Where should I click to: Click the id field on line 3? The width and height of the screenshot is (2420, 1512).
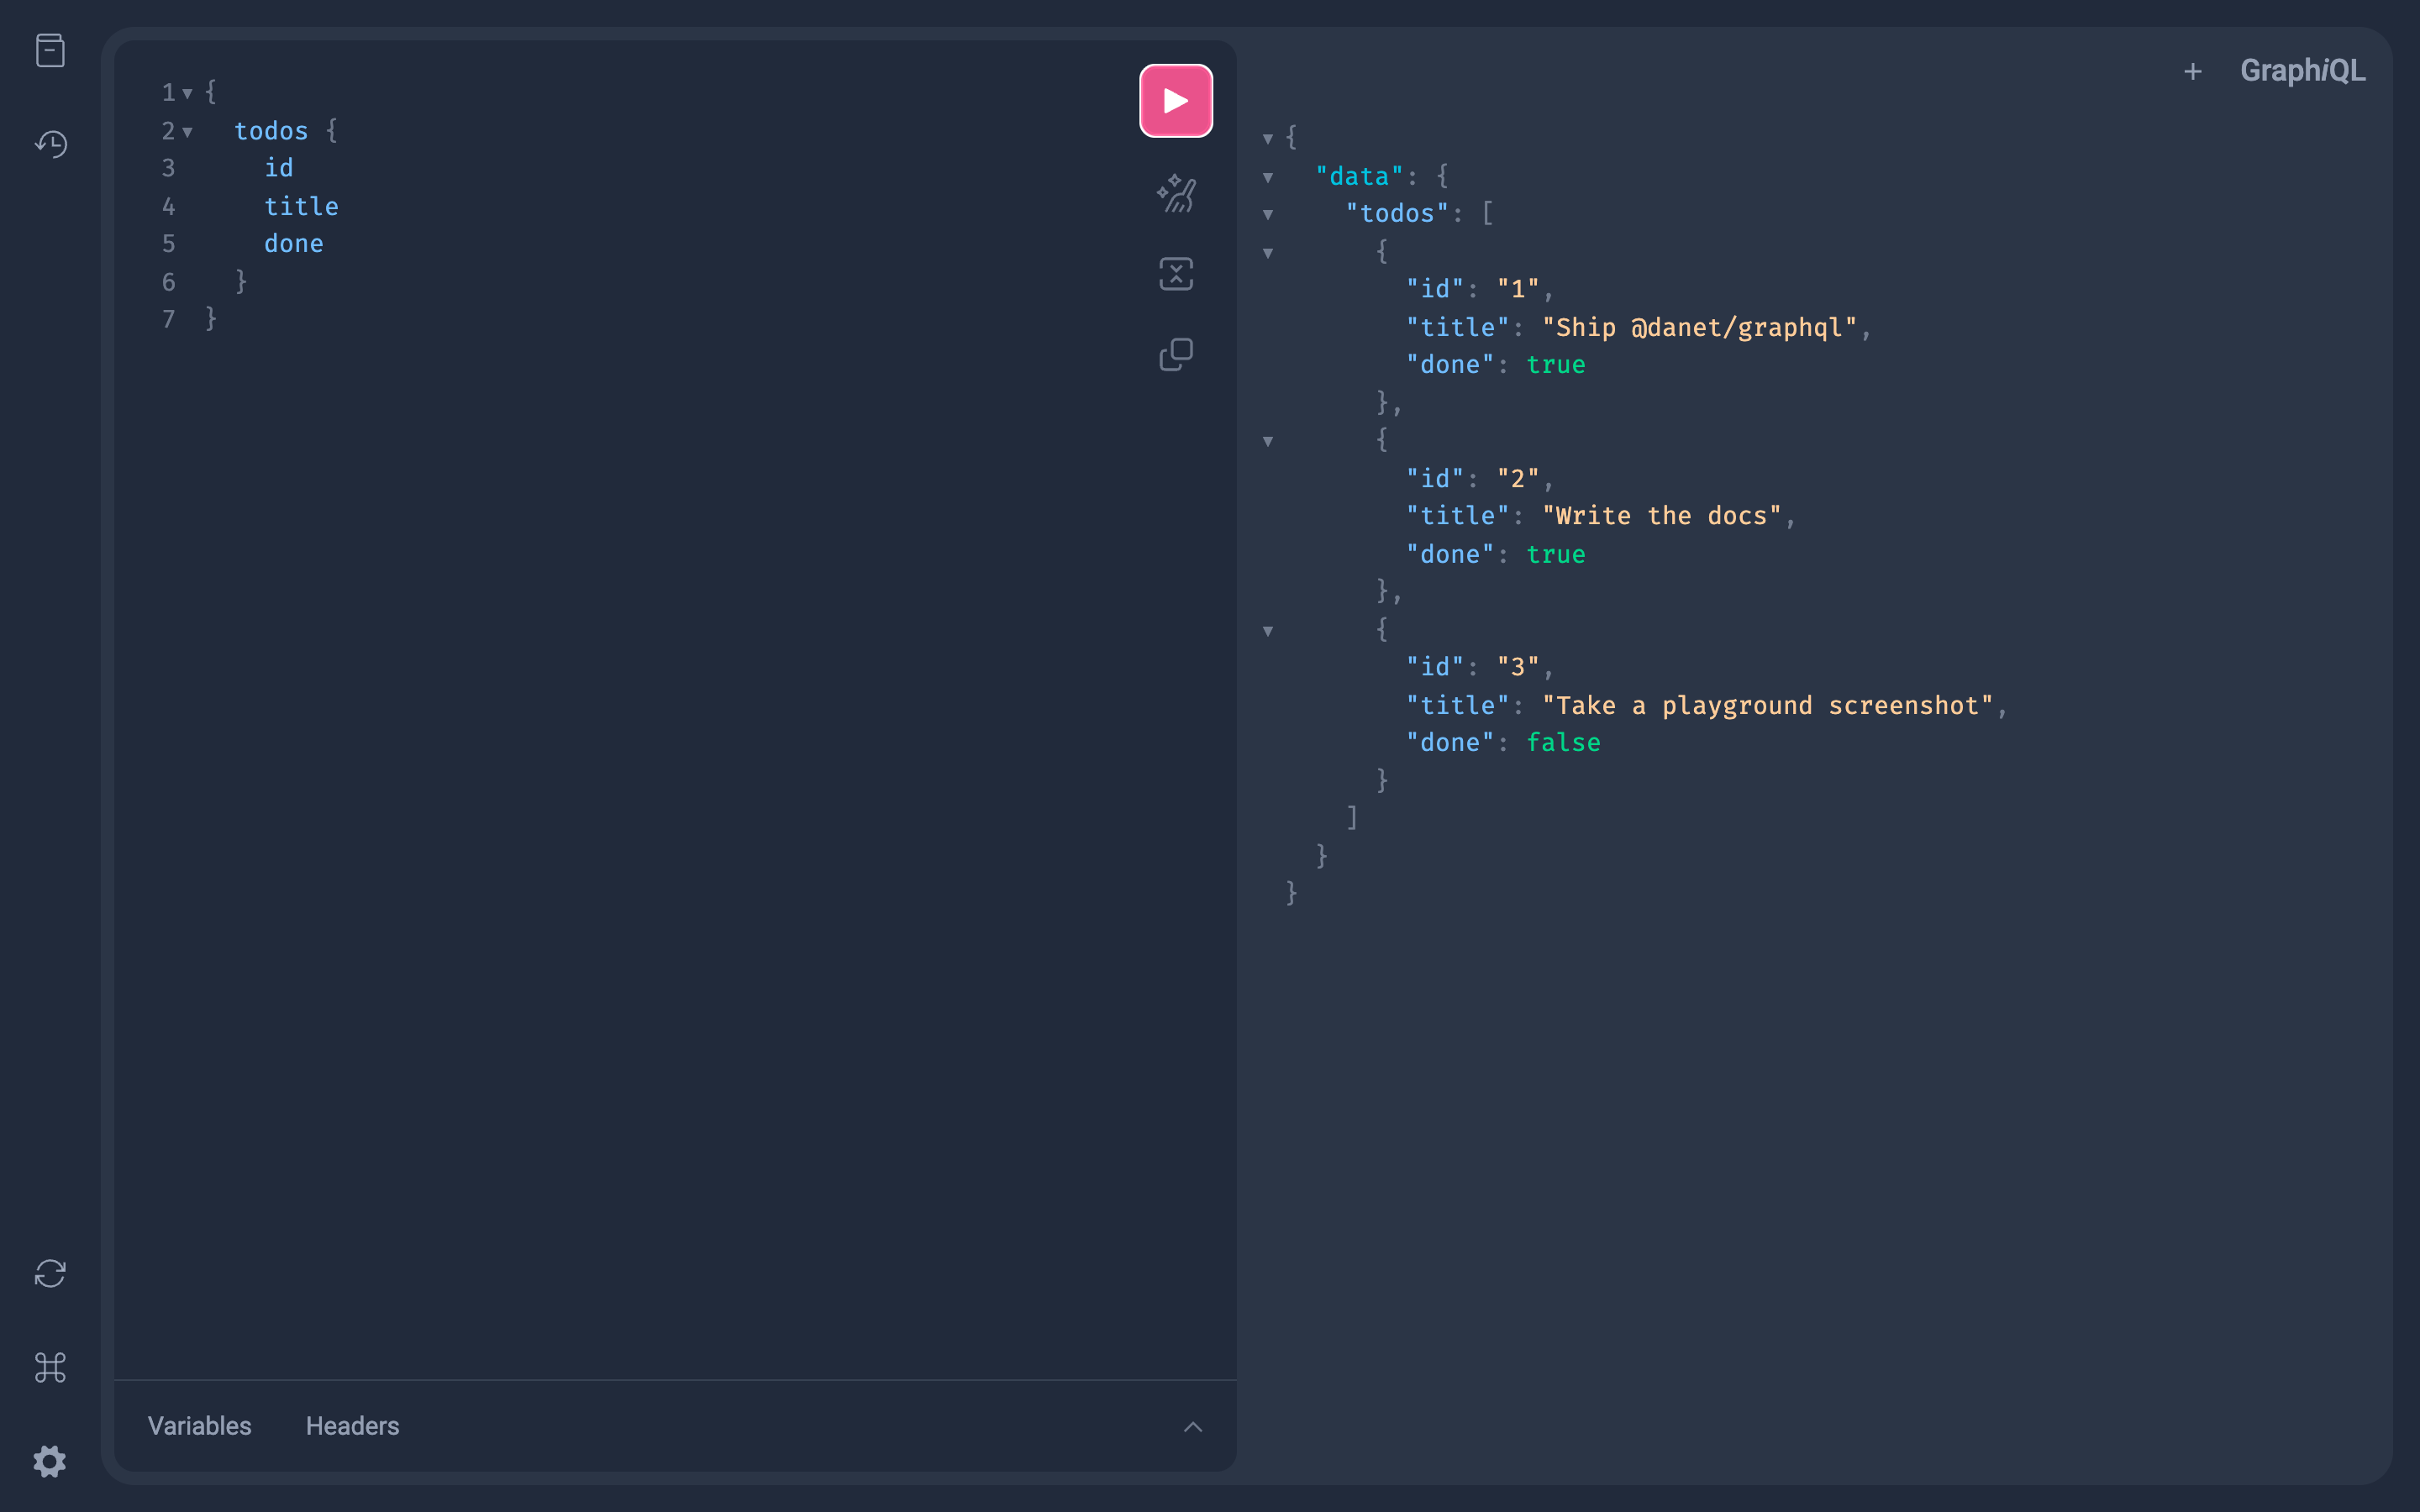[x=279, y=168]
